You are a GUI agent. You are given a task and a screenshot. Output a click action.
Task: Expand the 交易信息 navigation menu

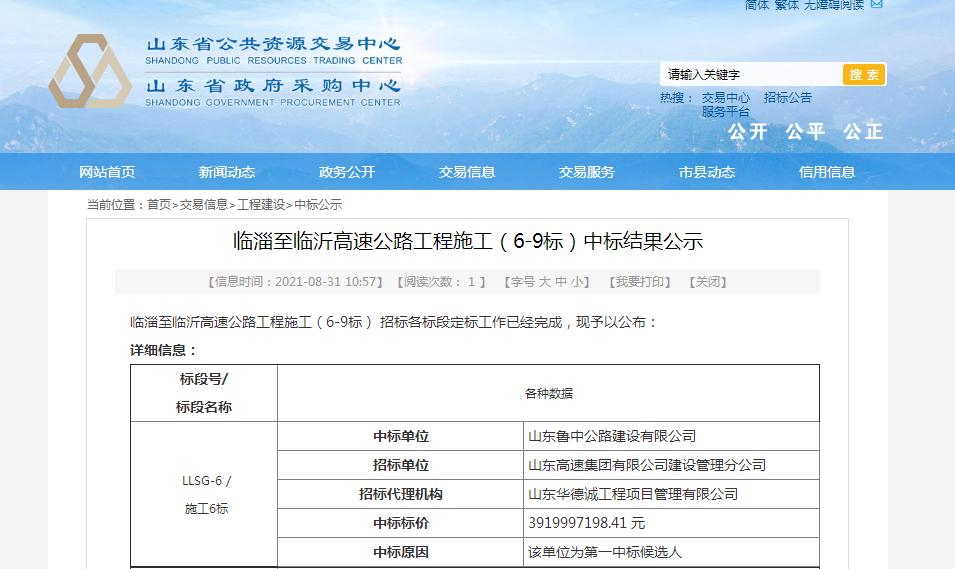(467, 172)
